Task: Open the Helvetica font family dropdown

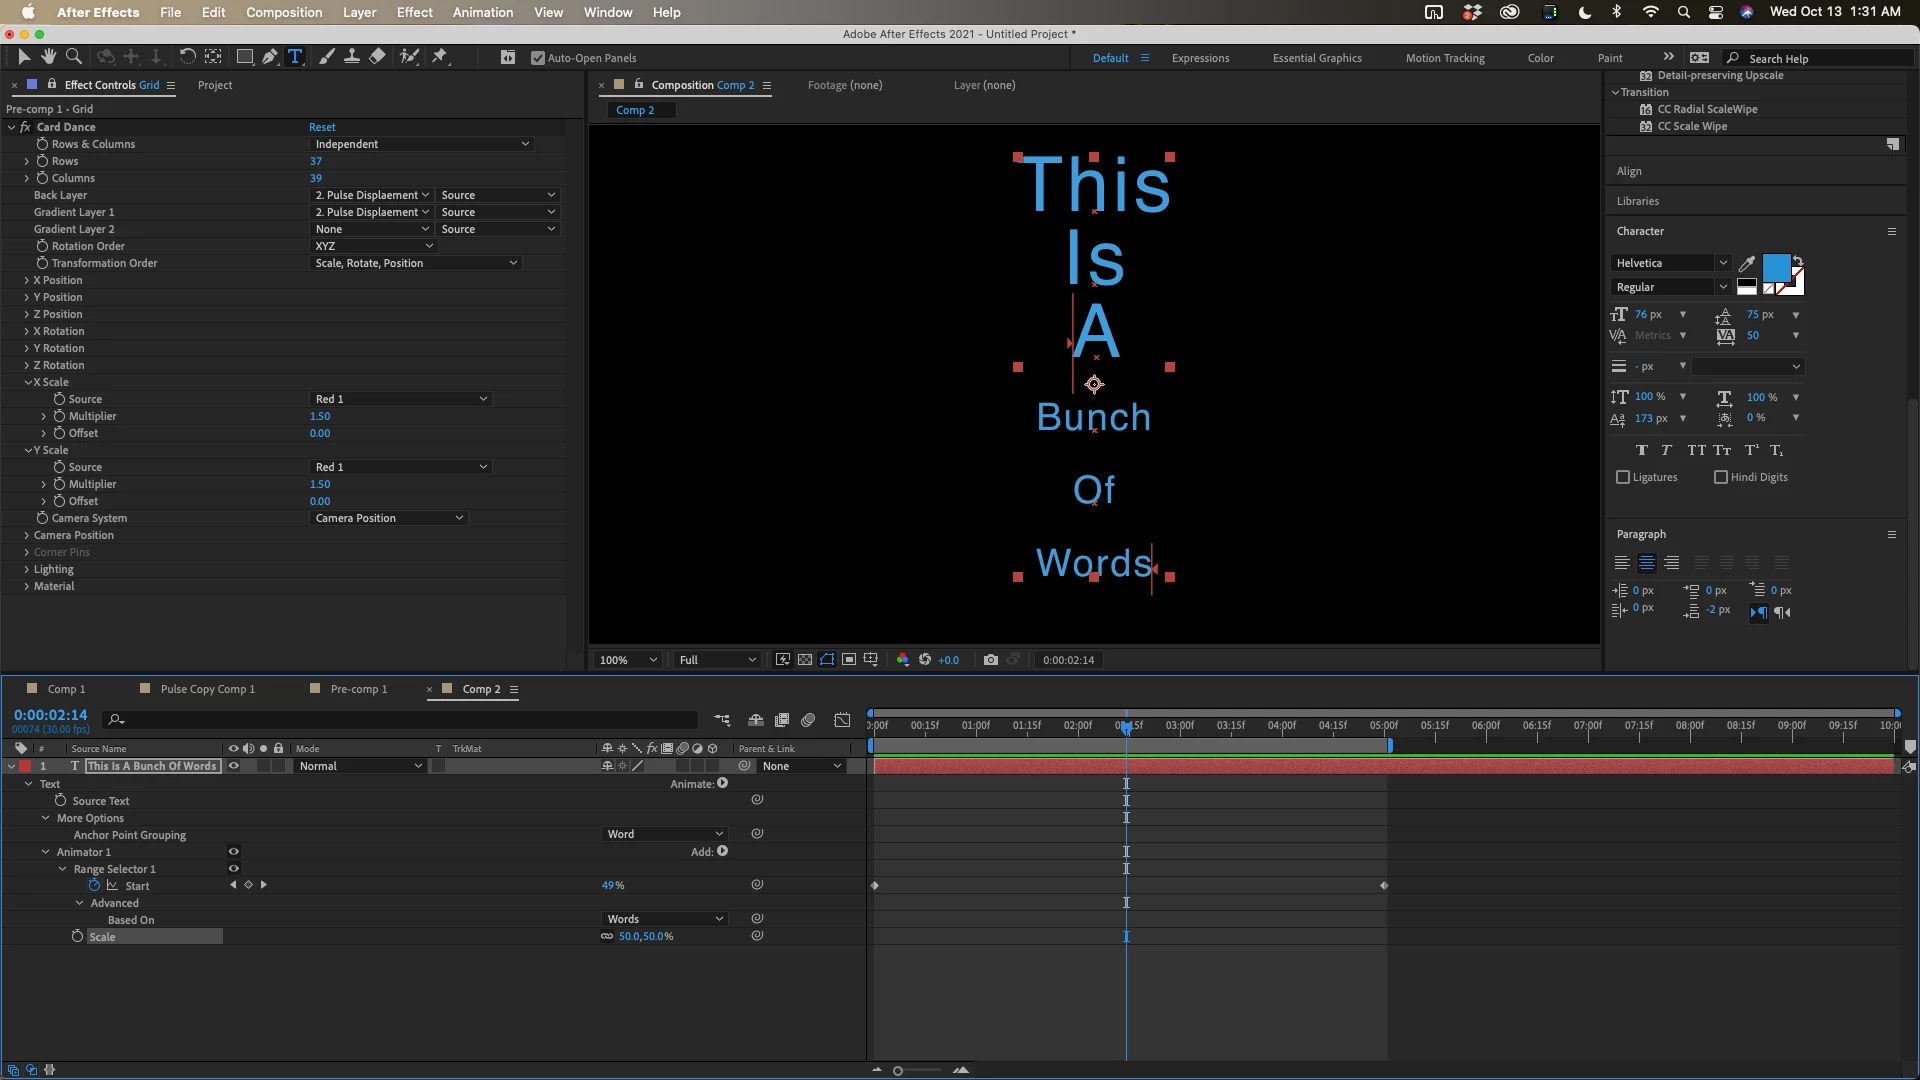Action: click(1669, 263)
